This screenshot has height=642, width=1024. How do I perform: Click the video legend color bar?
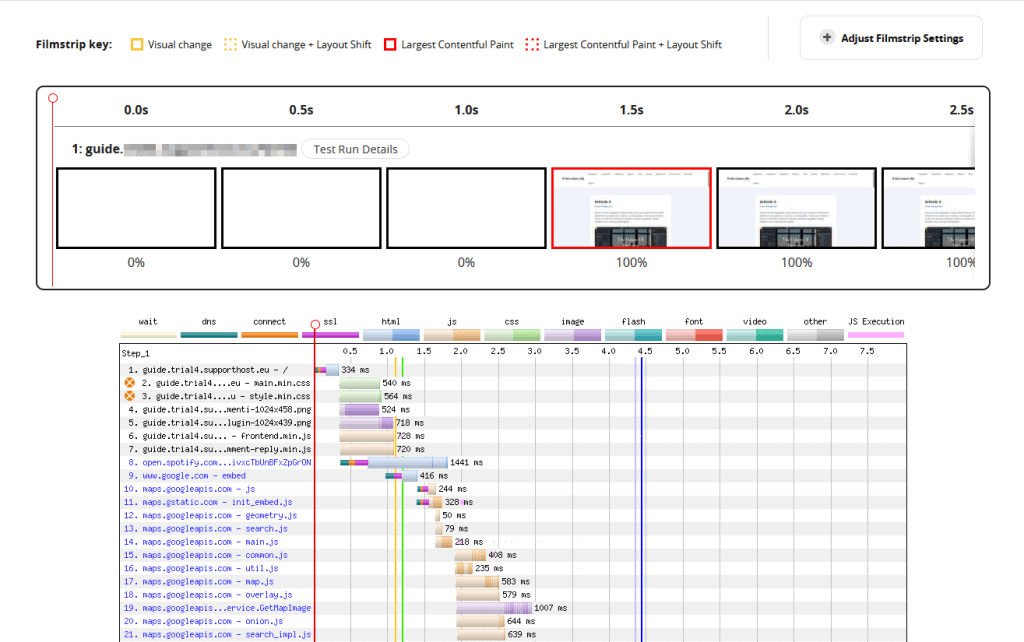755,335
